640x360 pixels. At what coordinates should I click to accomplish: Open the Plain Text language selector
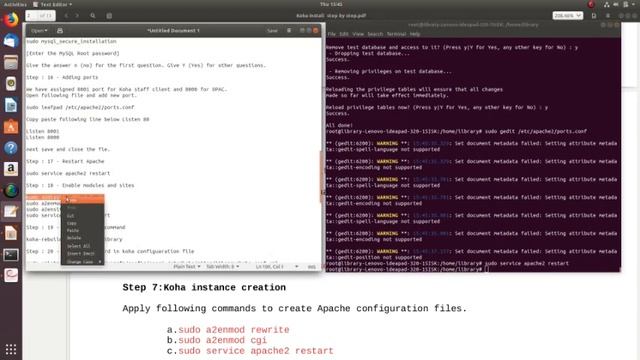point(187,267)
